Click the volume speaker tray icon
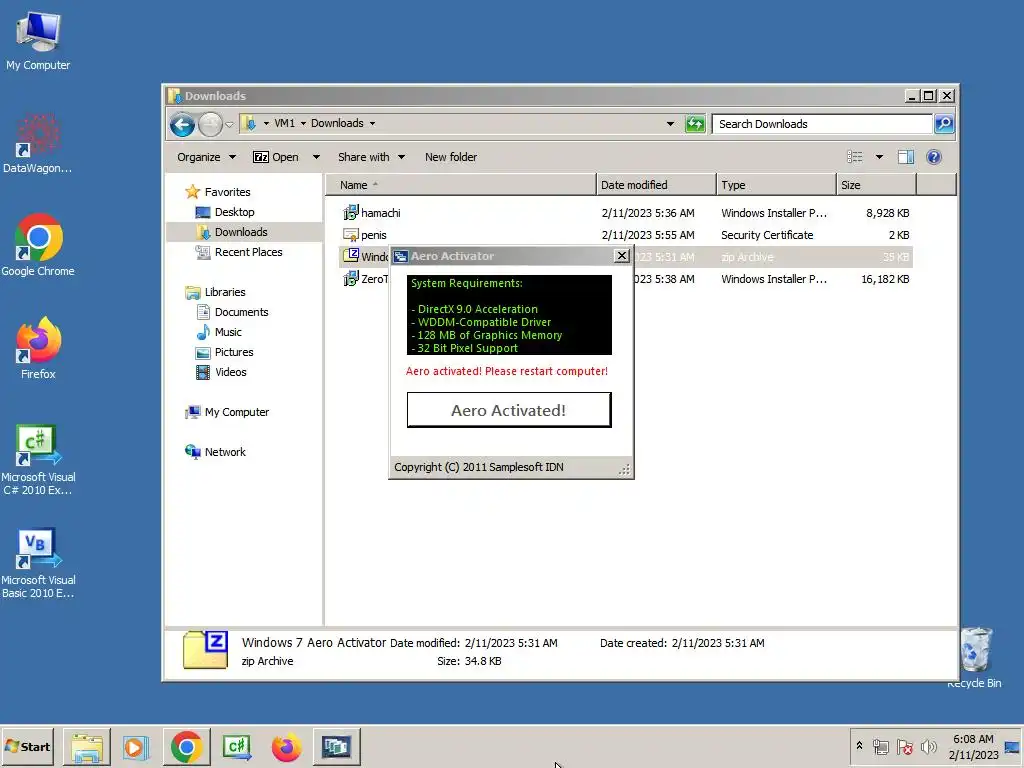 click(928, 746)
